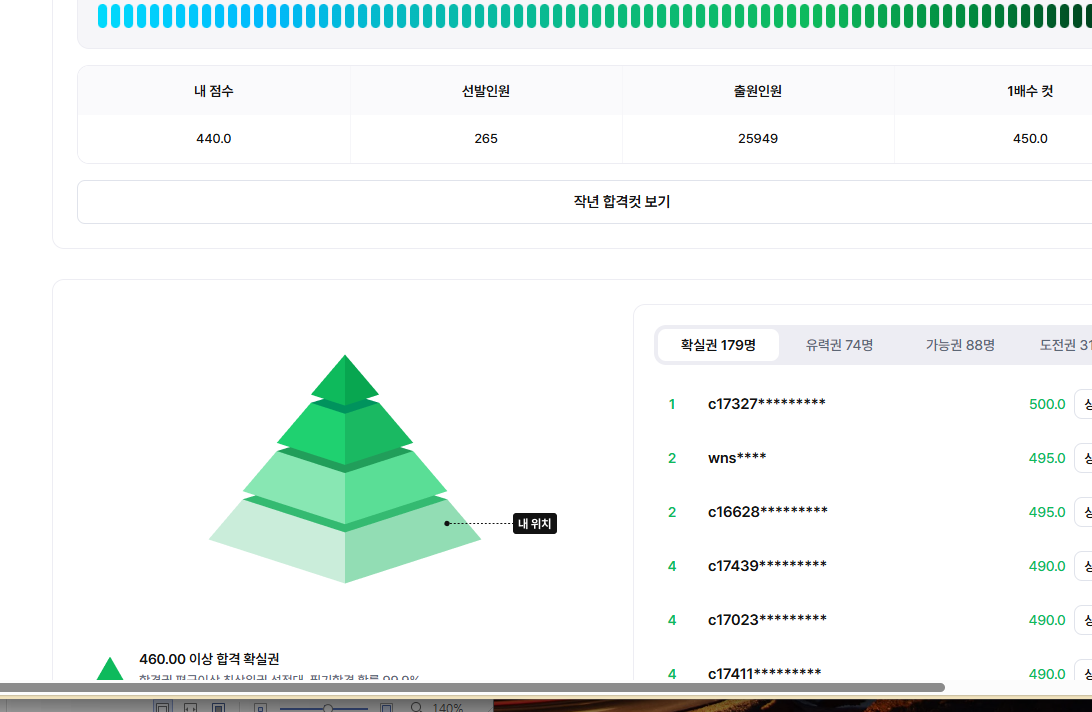This screenshot has height=712, width=1092.
Task: Click the 선발인원 column header
Action: [x=485, y=91]
